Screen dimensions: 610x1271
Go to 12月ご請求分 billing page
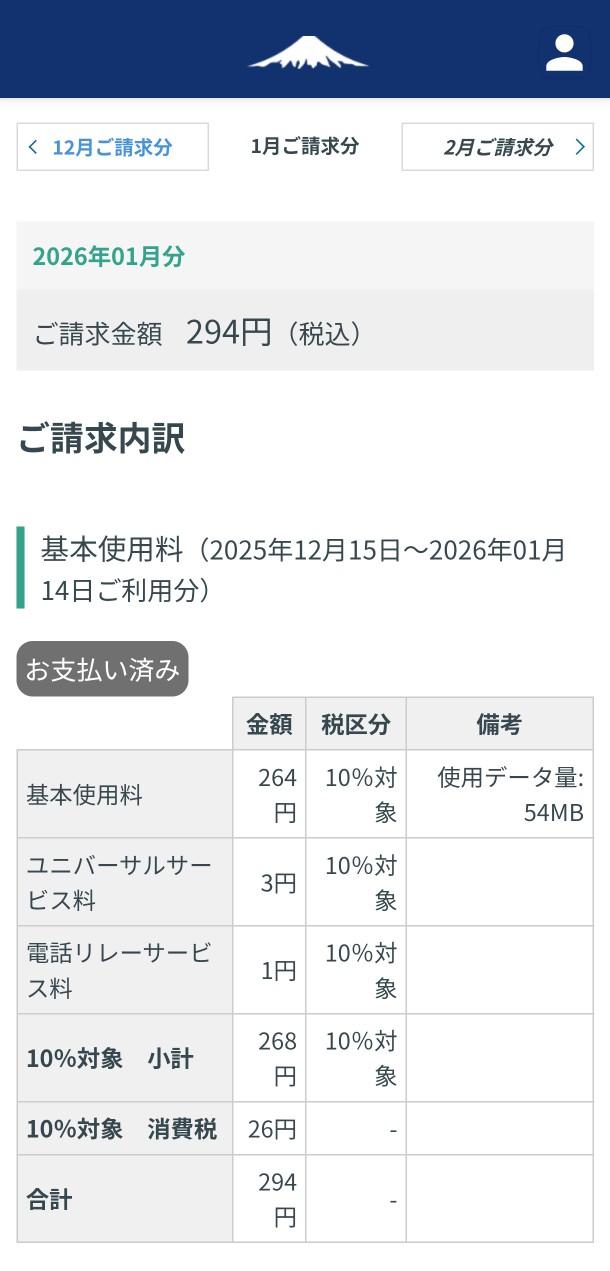click(x=112, y=147)
